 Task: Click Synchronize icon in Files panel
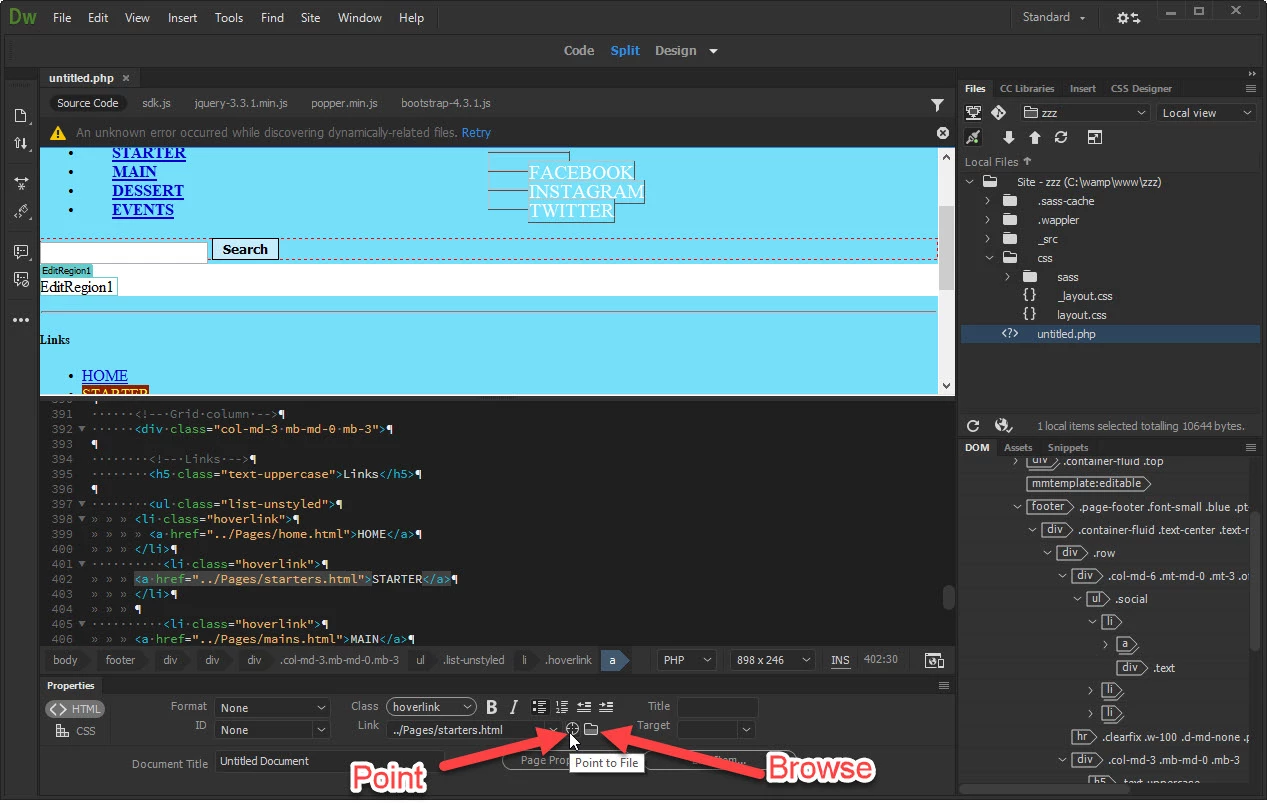tap(1061, 138)
